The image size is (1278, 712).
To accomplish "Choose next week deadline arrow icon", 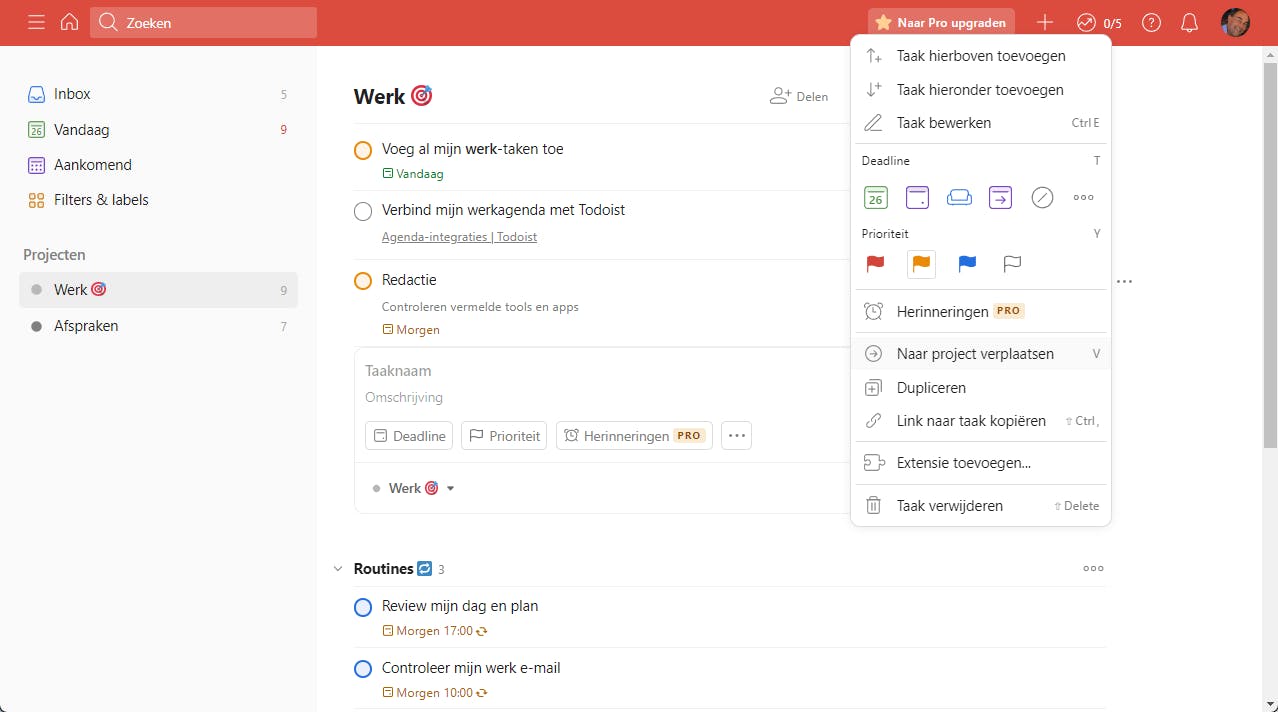I will [x=1000, y=197].
